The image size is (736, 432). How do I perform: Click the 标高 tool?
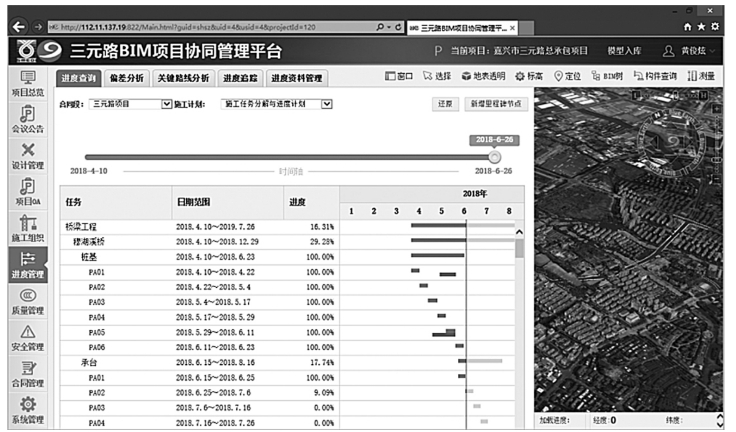[x=529, y=76]
